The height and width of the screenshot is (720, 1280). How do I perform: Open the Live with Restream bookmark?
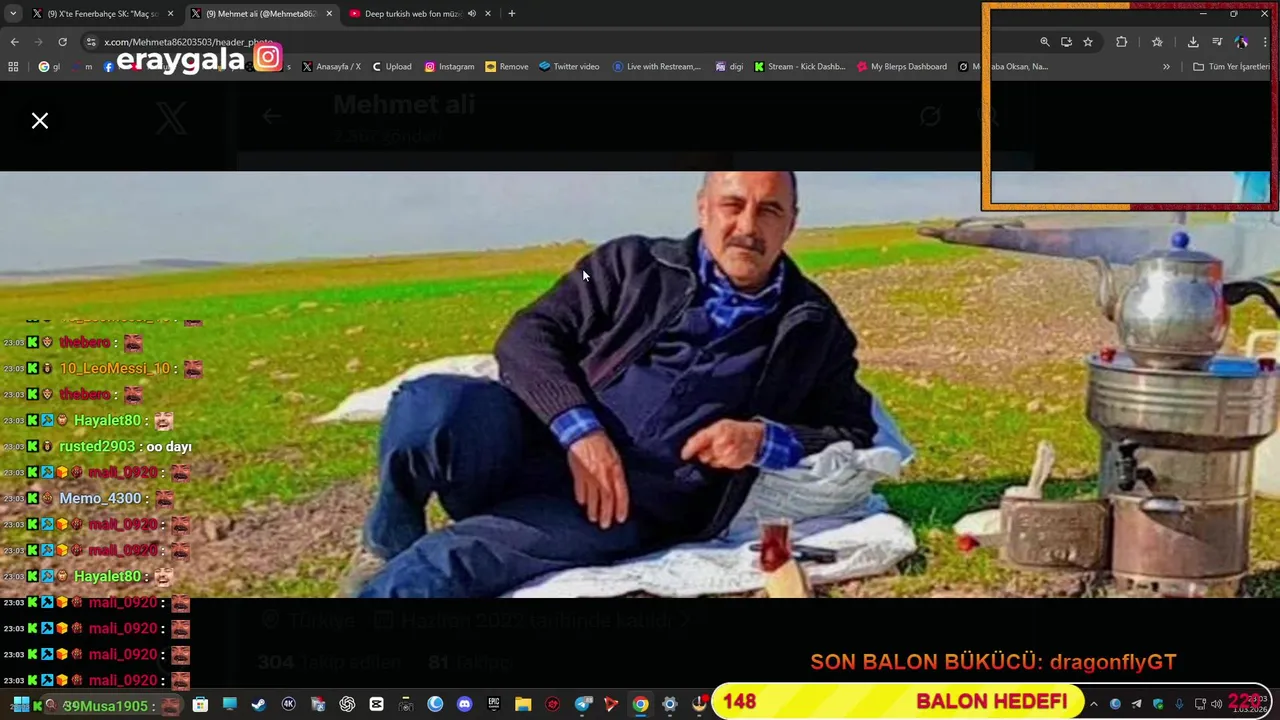click(x=657, y=67)
